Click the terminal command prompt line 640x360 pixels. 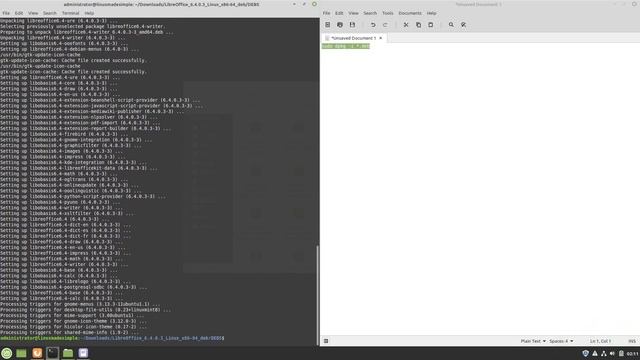[112, 338]
